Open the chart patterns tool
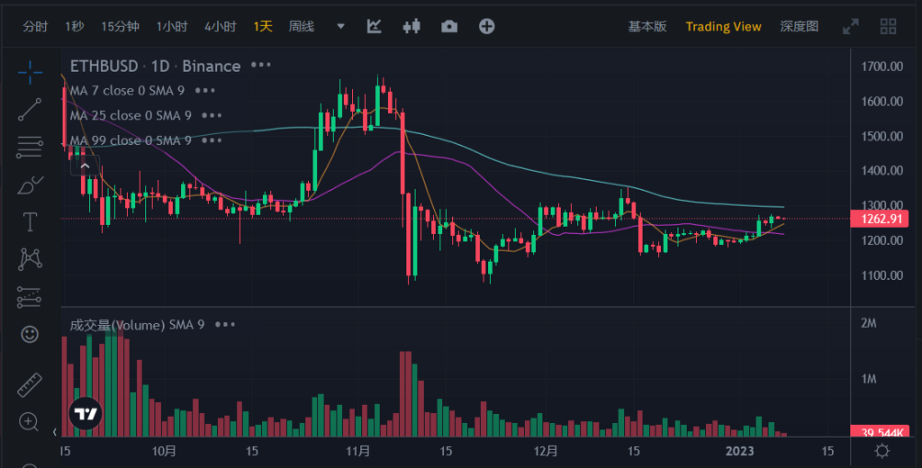The height and width of the screenshot is (468, 922). pyautogui.click(x=30, y=259)
